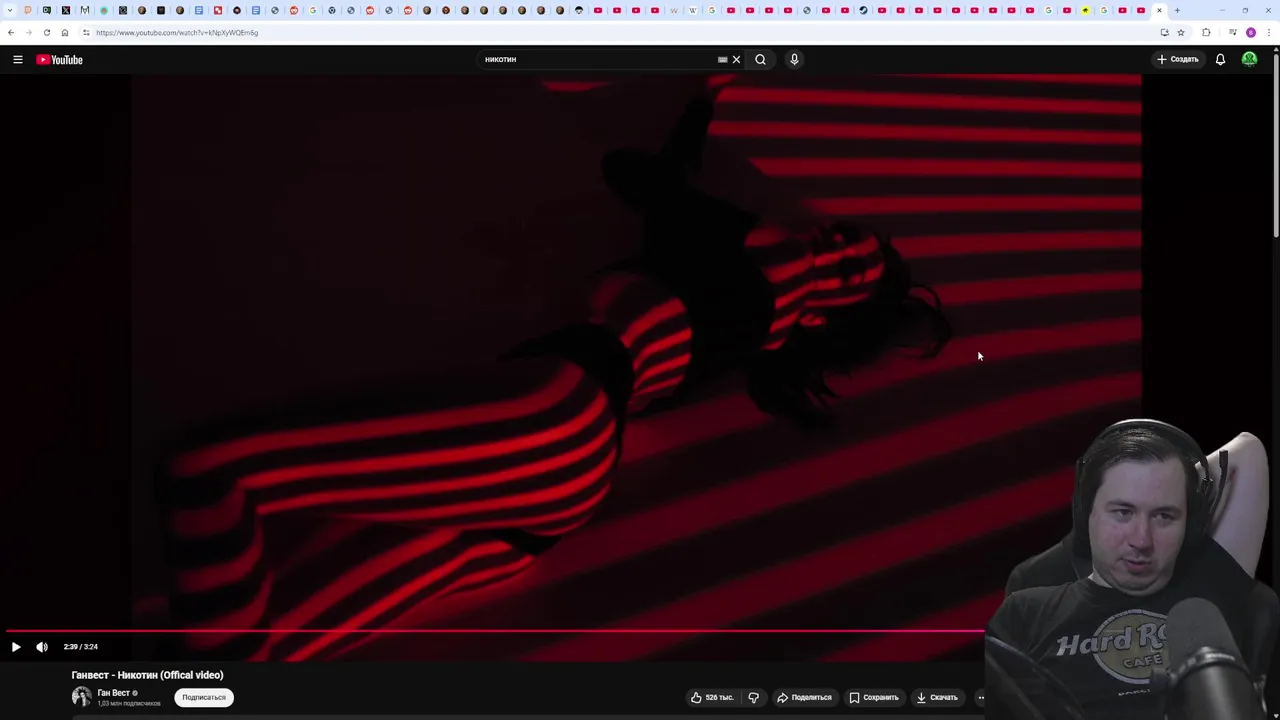Open the on-screen keyboard icon in search
Viewport: 1280px width, 720px height.
(722, 59)
